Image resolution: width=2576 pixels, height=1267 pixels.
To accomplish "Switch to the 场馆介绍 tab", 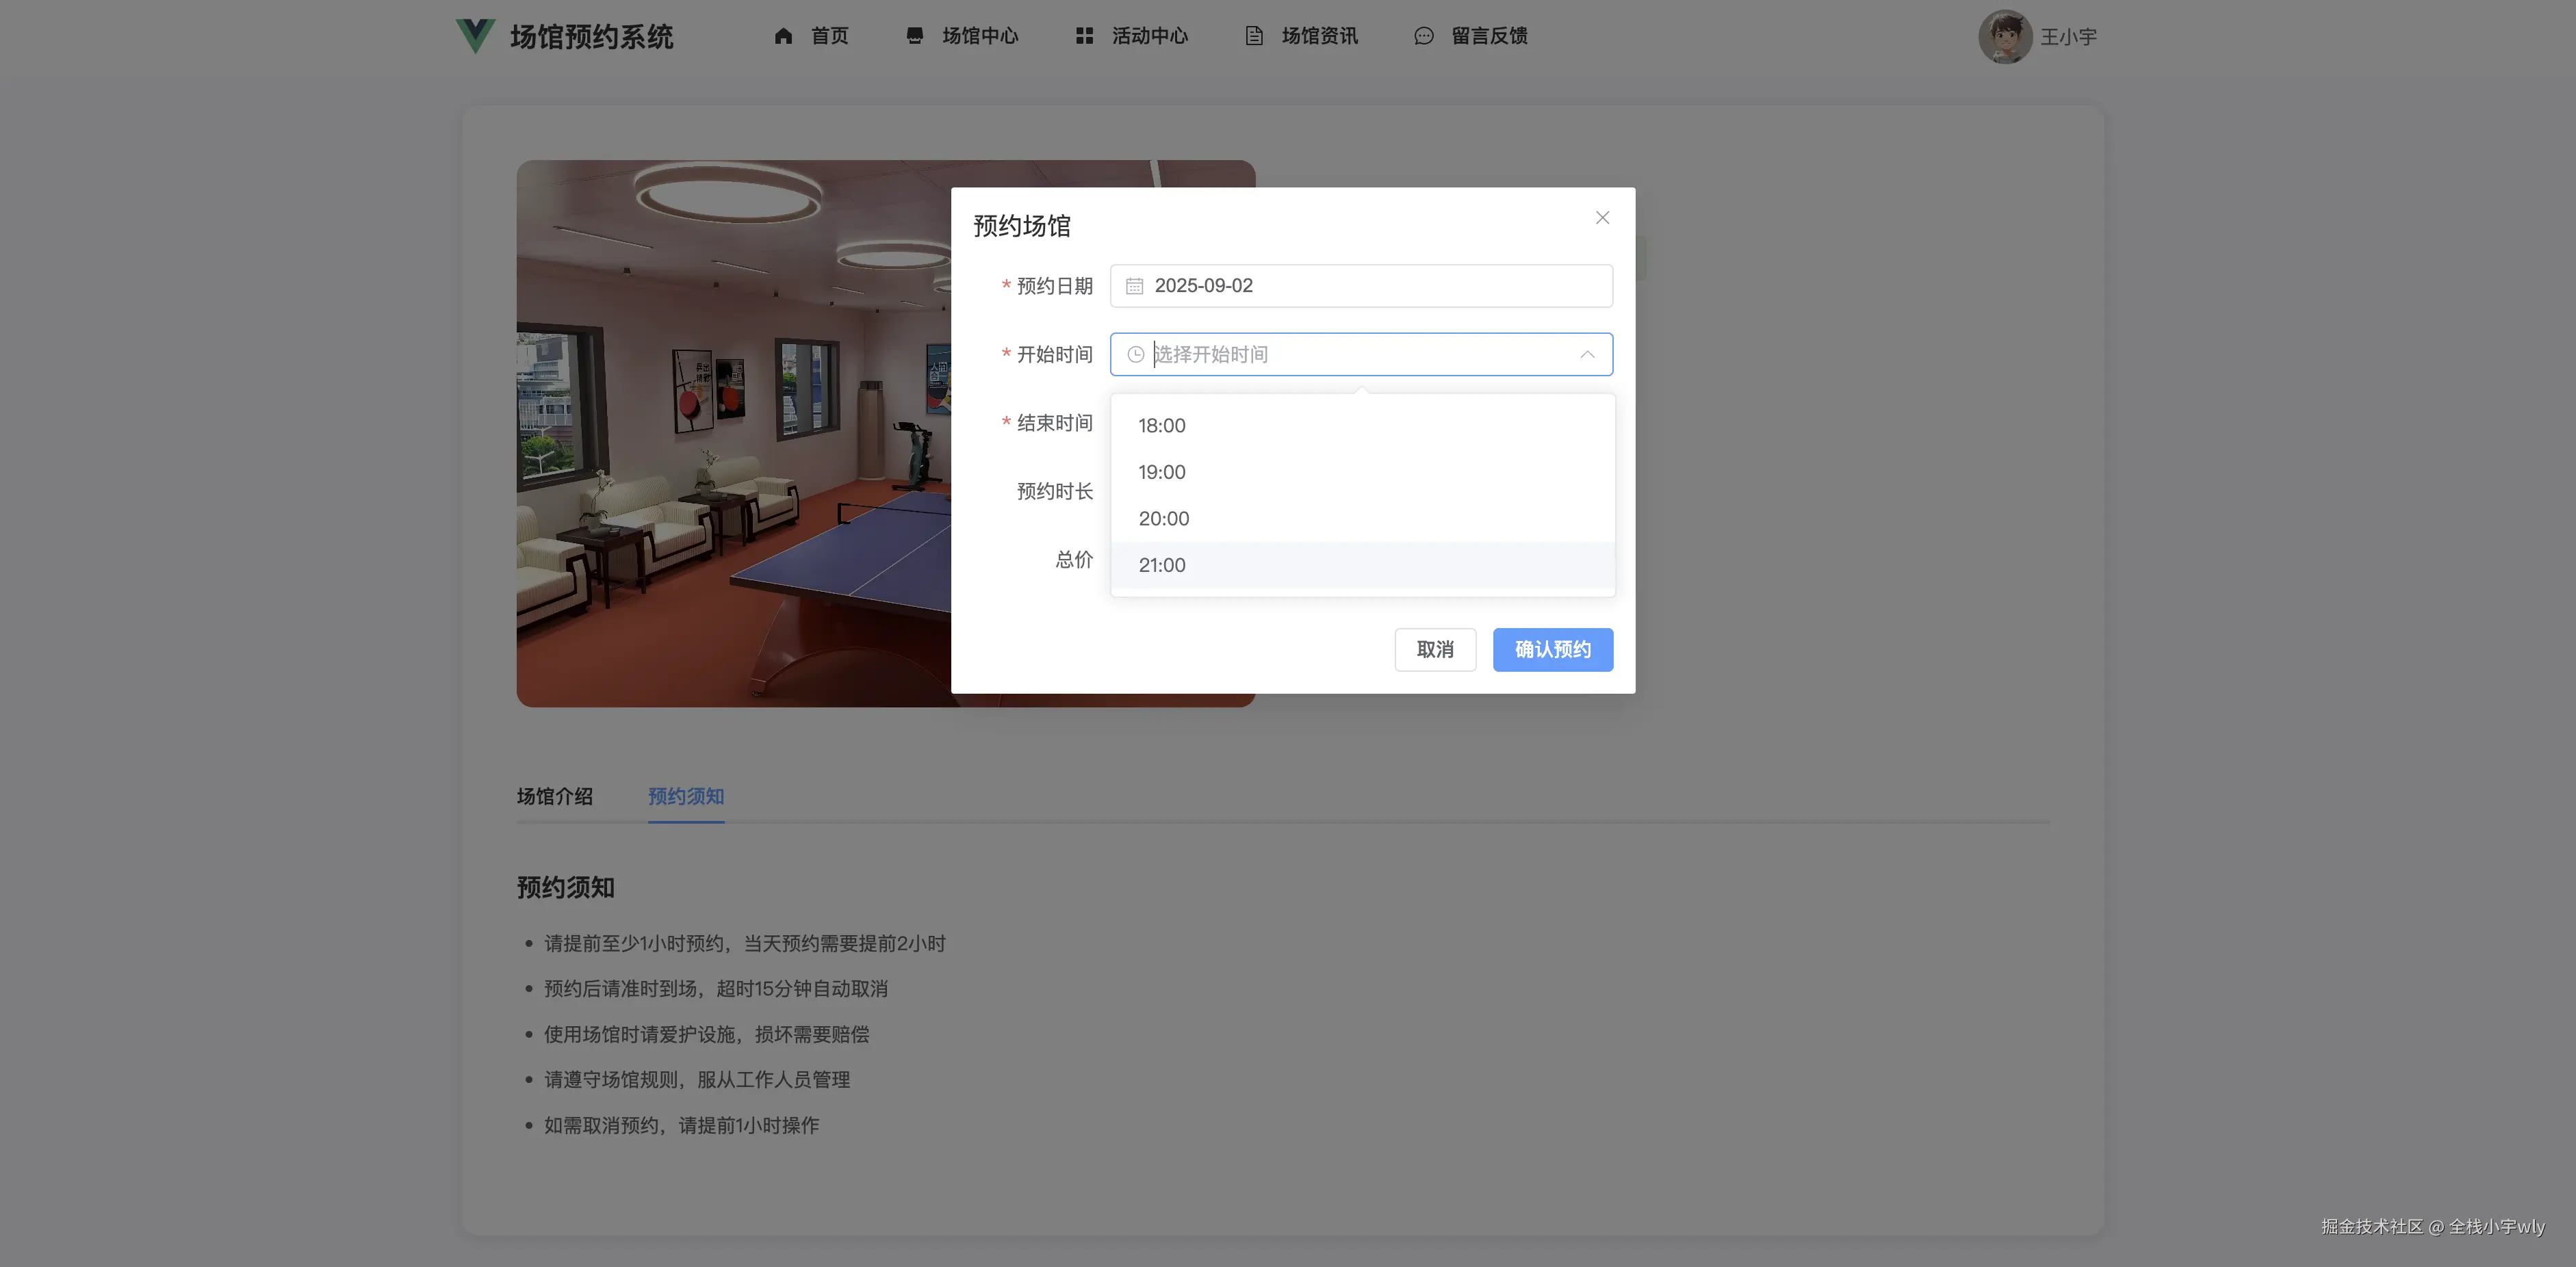I will 555,796.
